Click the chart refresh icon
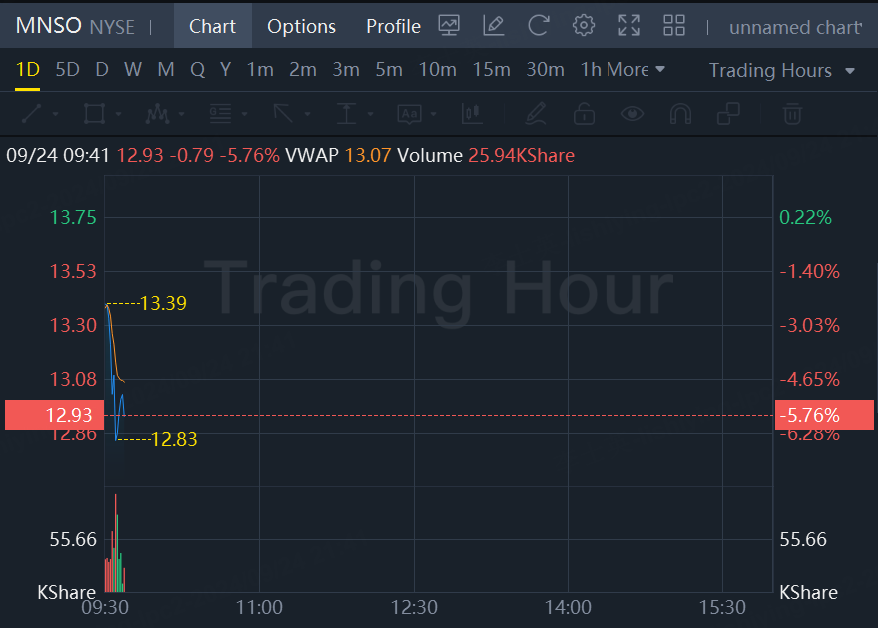This screenshot has height=628, width=878. 539,26
